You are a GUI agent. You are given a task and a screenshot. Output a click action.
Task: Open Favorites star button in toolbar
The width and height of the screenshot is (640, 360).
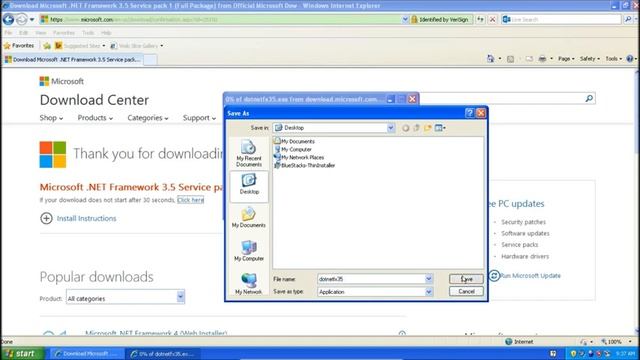pyautogui.click(x=19, y=46)
